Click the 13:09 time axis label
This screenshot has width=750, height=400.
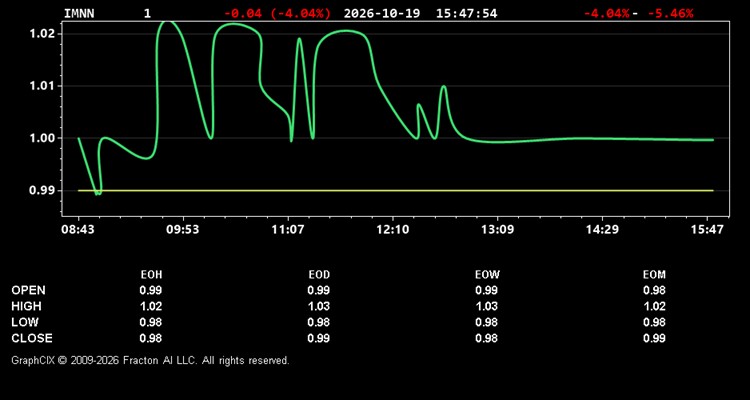497,229
